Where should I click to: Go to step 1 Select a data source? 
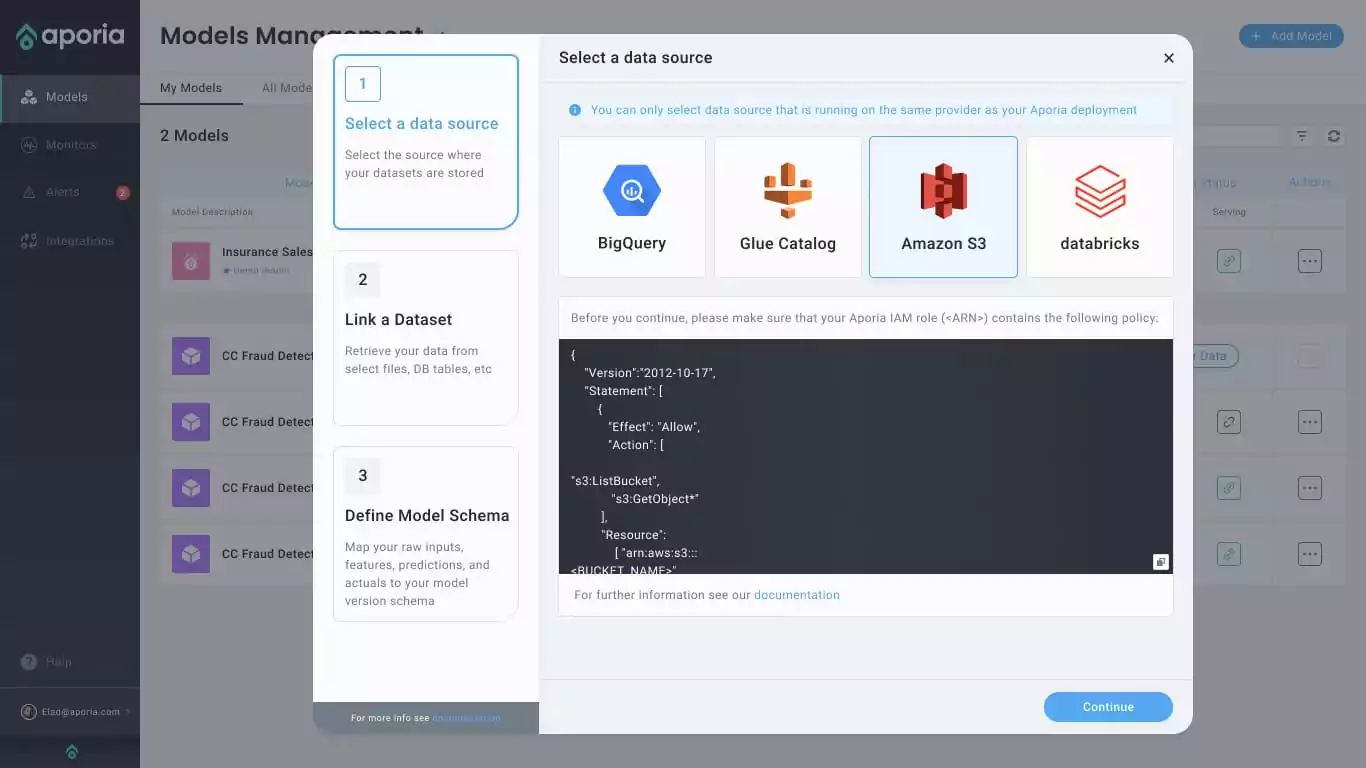tap(426, 142)
